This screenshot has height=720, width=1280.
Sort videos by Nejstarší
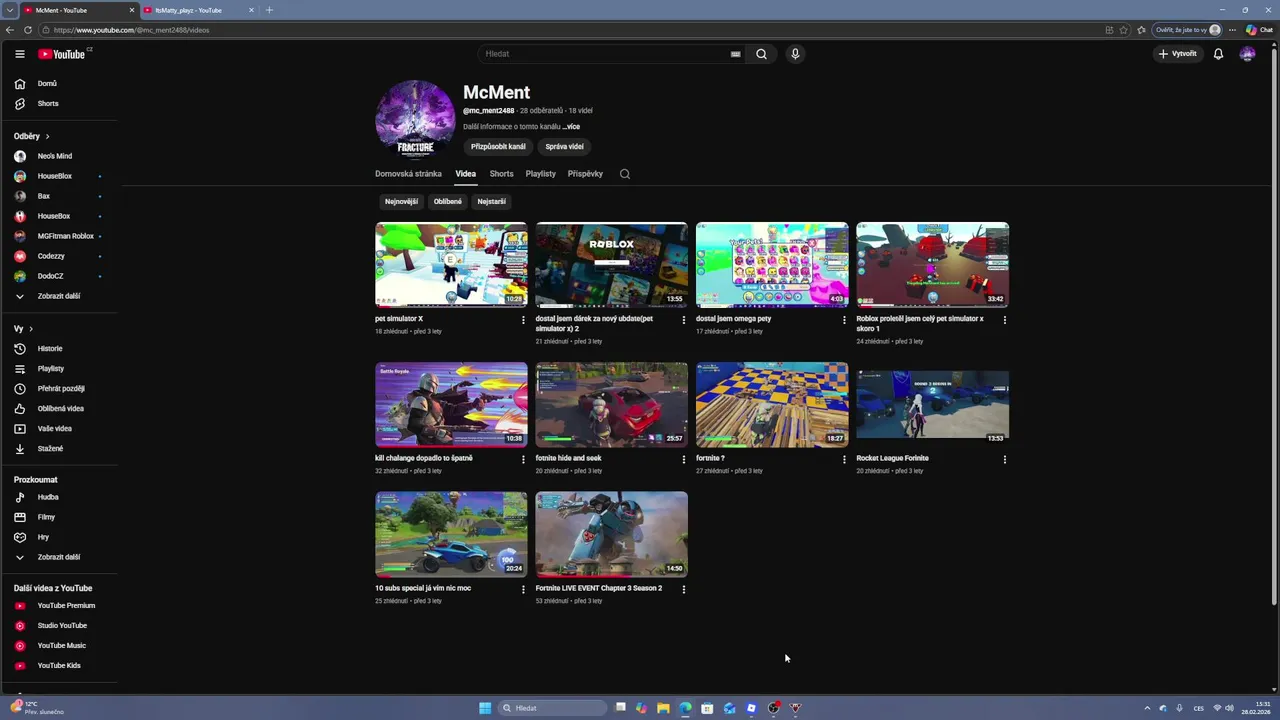491,202
